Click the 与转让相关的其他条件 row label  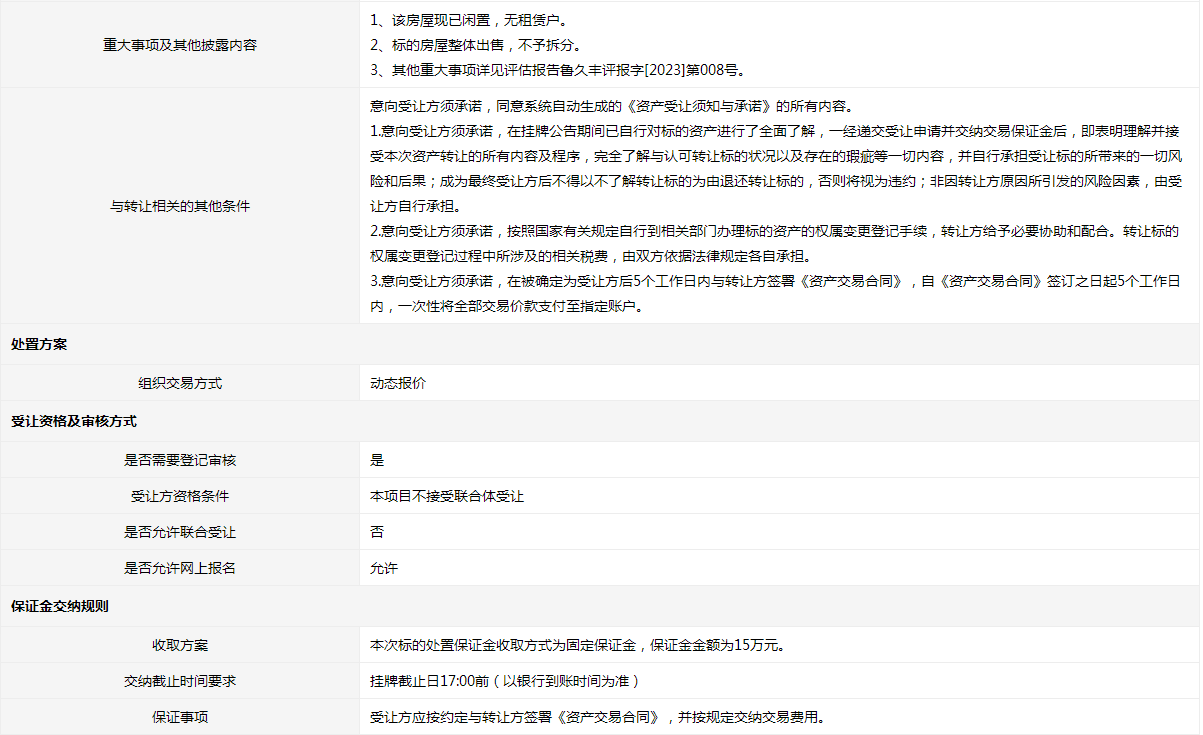(x=180, y=206)
